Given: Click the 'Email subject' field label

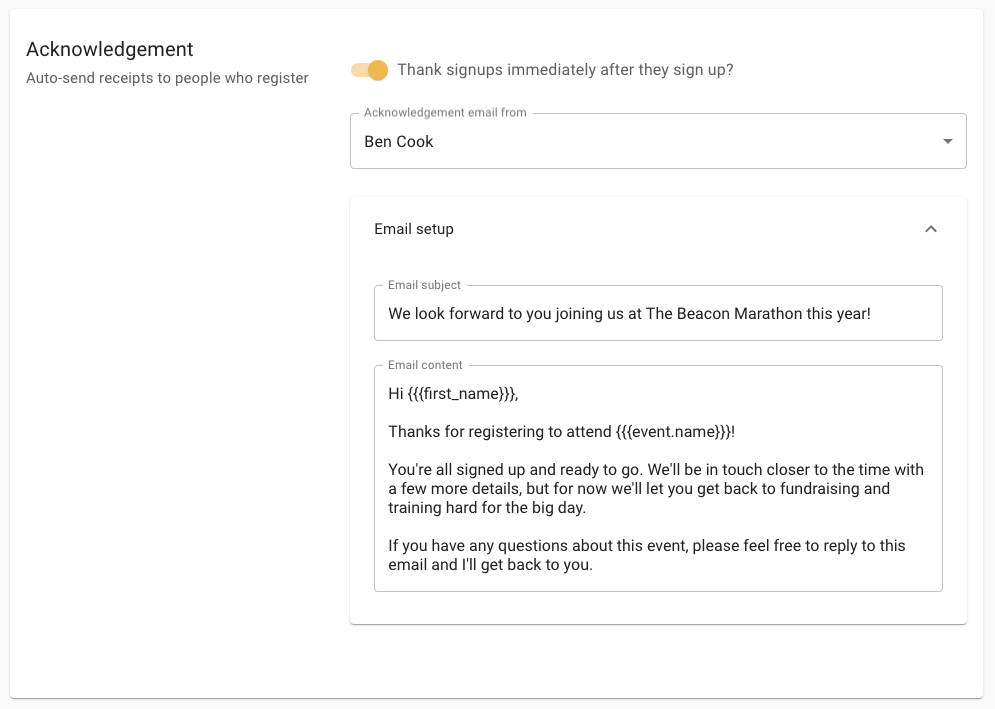Looking at the screenshot, I should pos(424,285).
